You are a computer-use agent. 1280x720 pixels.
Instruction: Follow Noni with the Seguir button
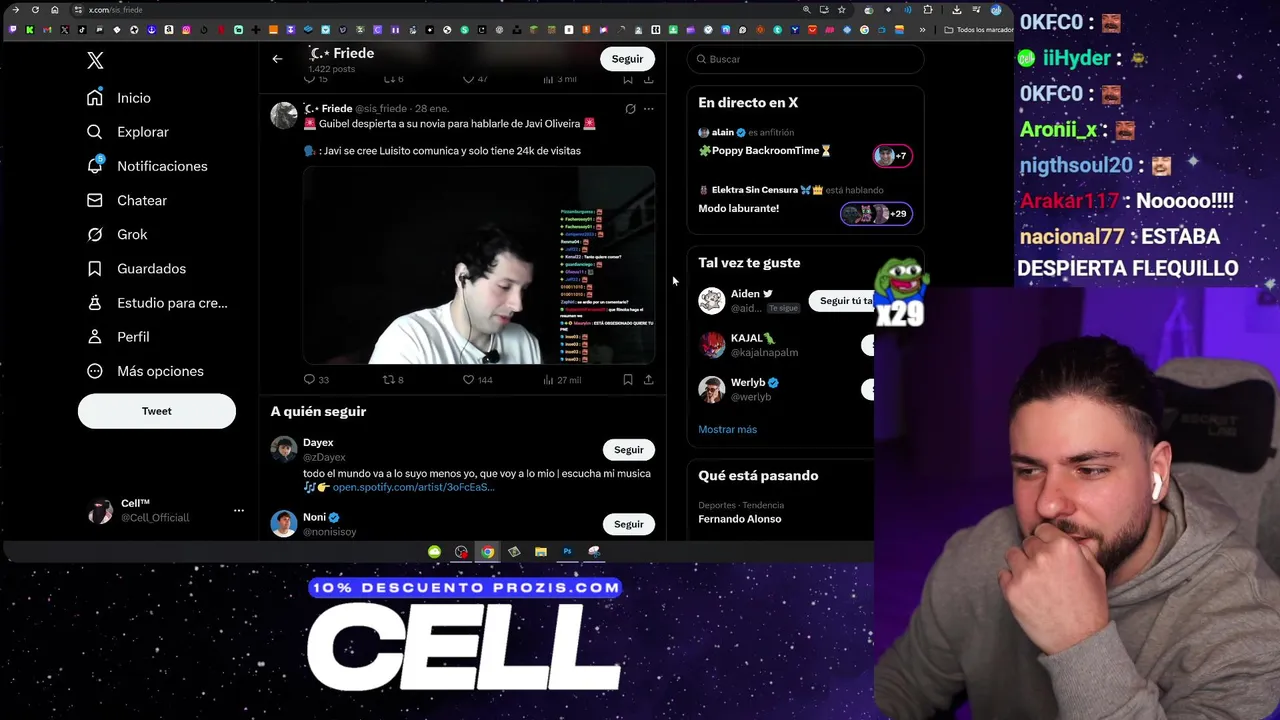(x=628, y=524)
